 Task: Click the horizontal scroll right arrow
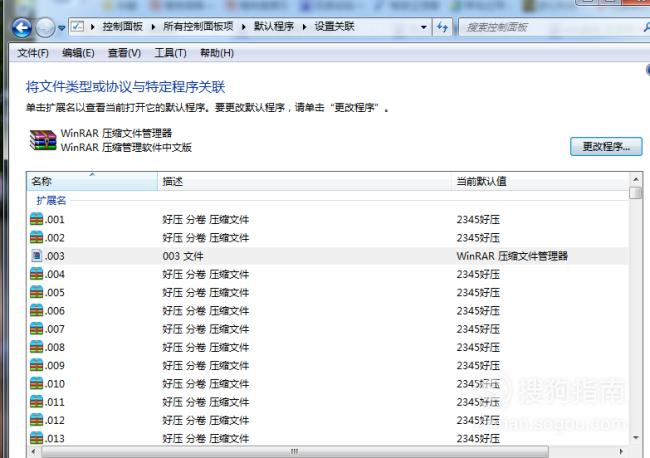pos(621,451)
